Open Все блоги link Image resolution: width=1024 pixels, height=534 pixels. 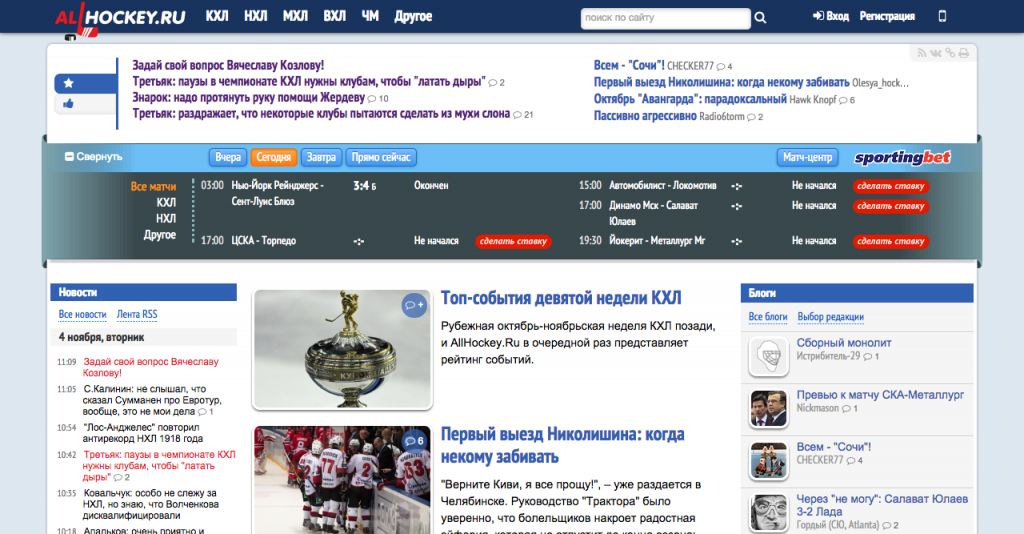pyautogui.click(x=768, y=317)
